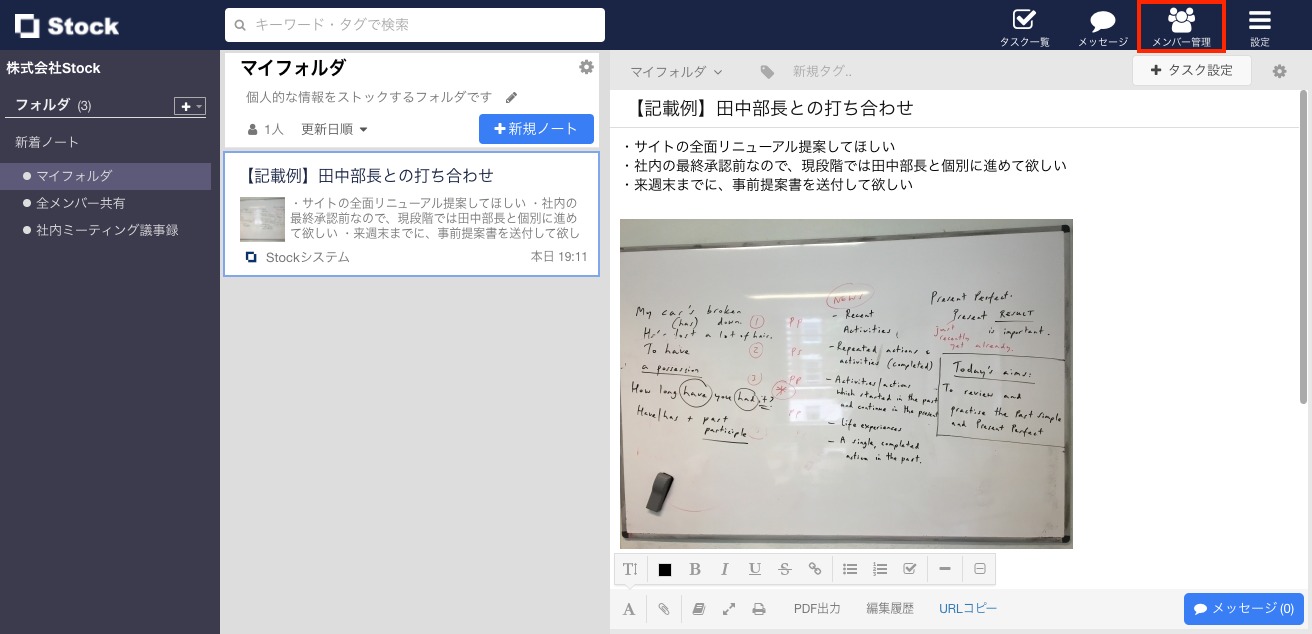Insert a checklist from the toolbar

(909, 569)
